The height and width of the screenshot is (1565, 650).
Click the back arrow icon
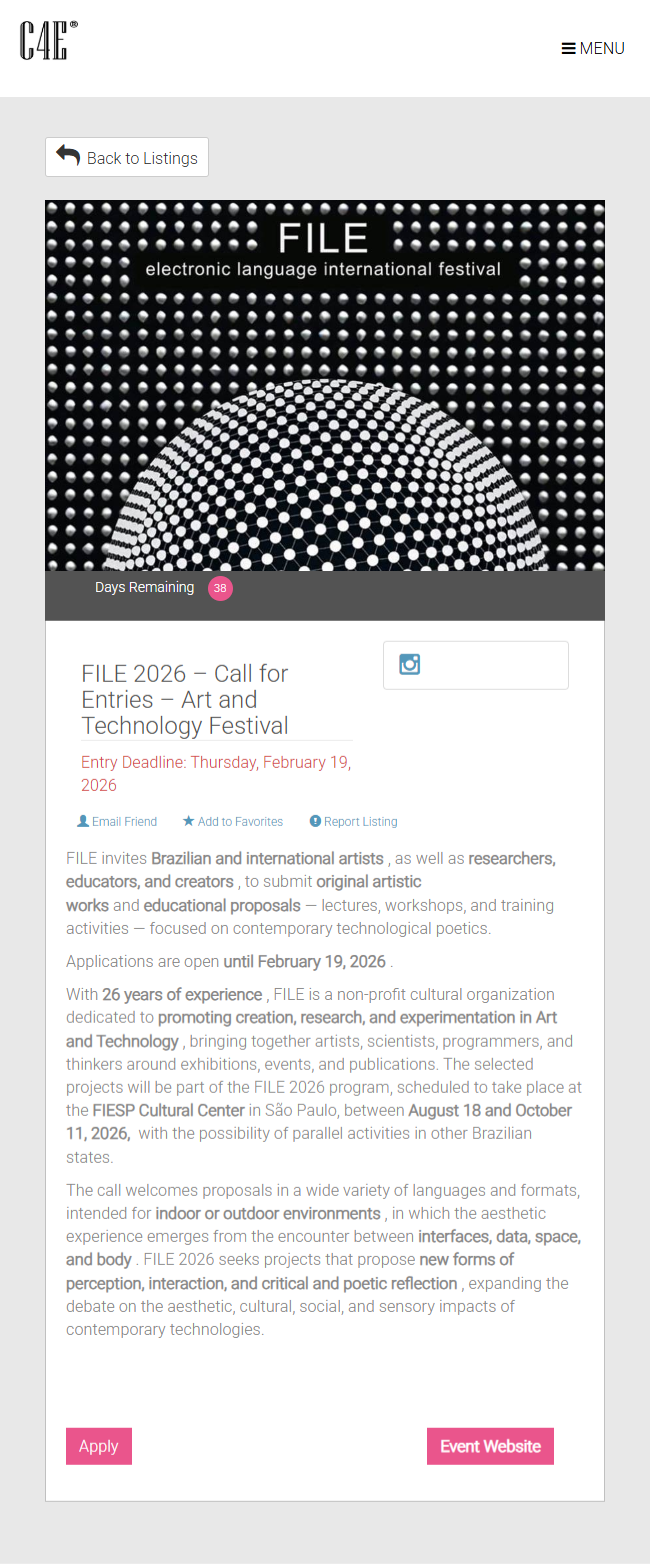[68, 156]
